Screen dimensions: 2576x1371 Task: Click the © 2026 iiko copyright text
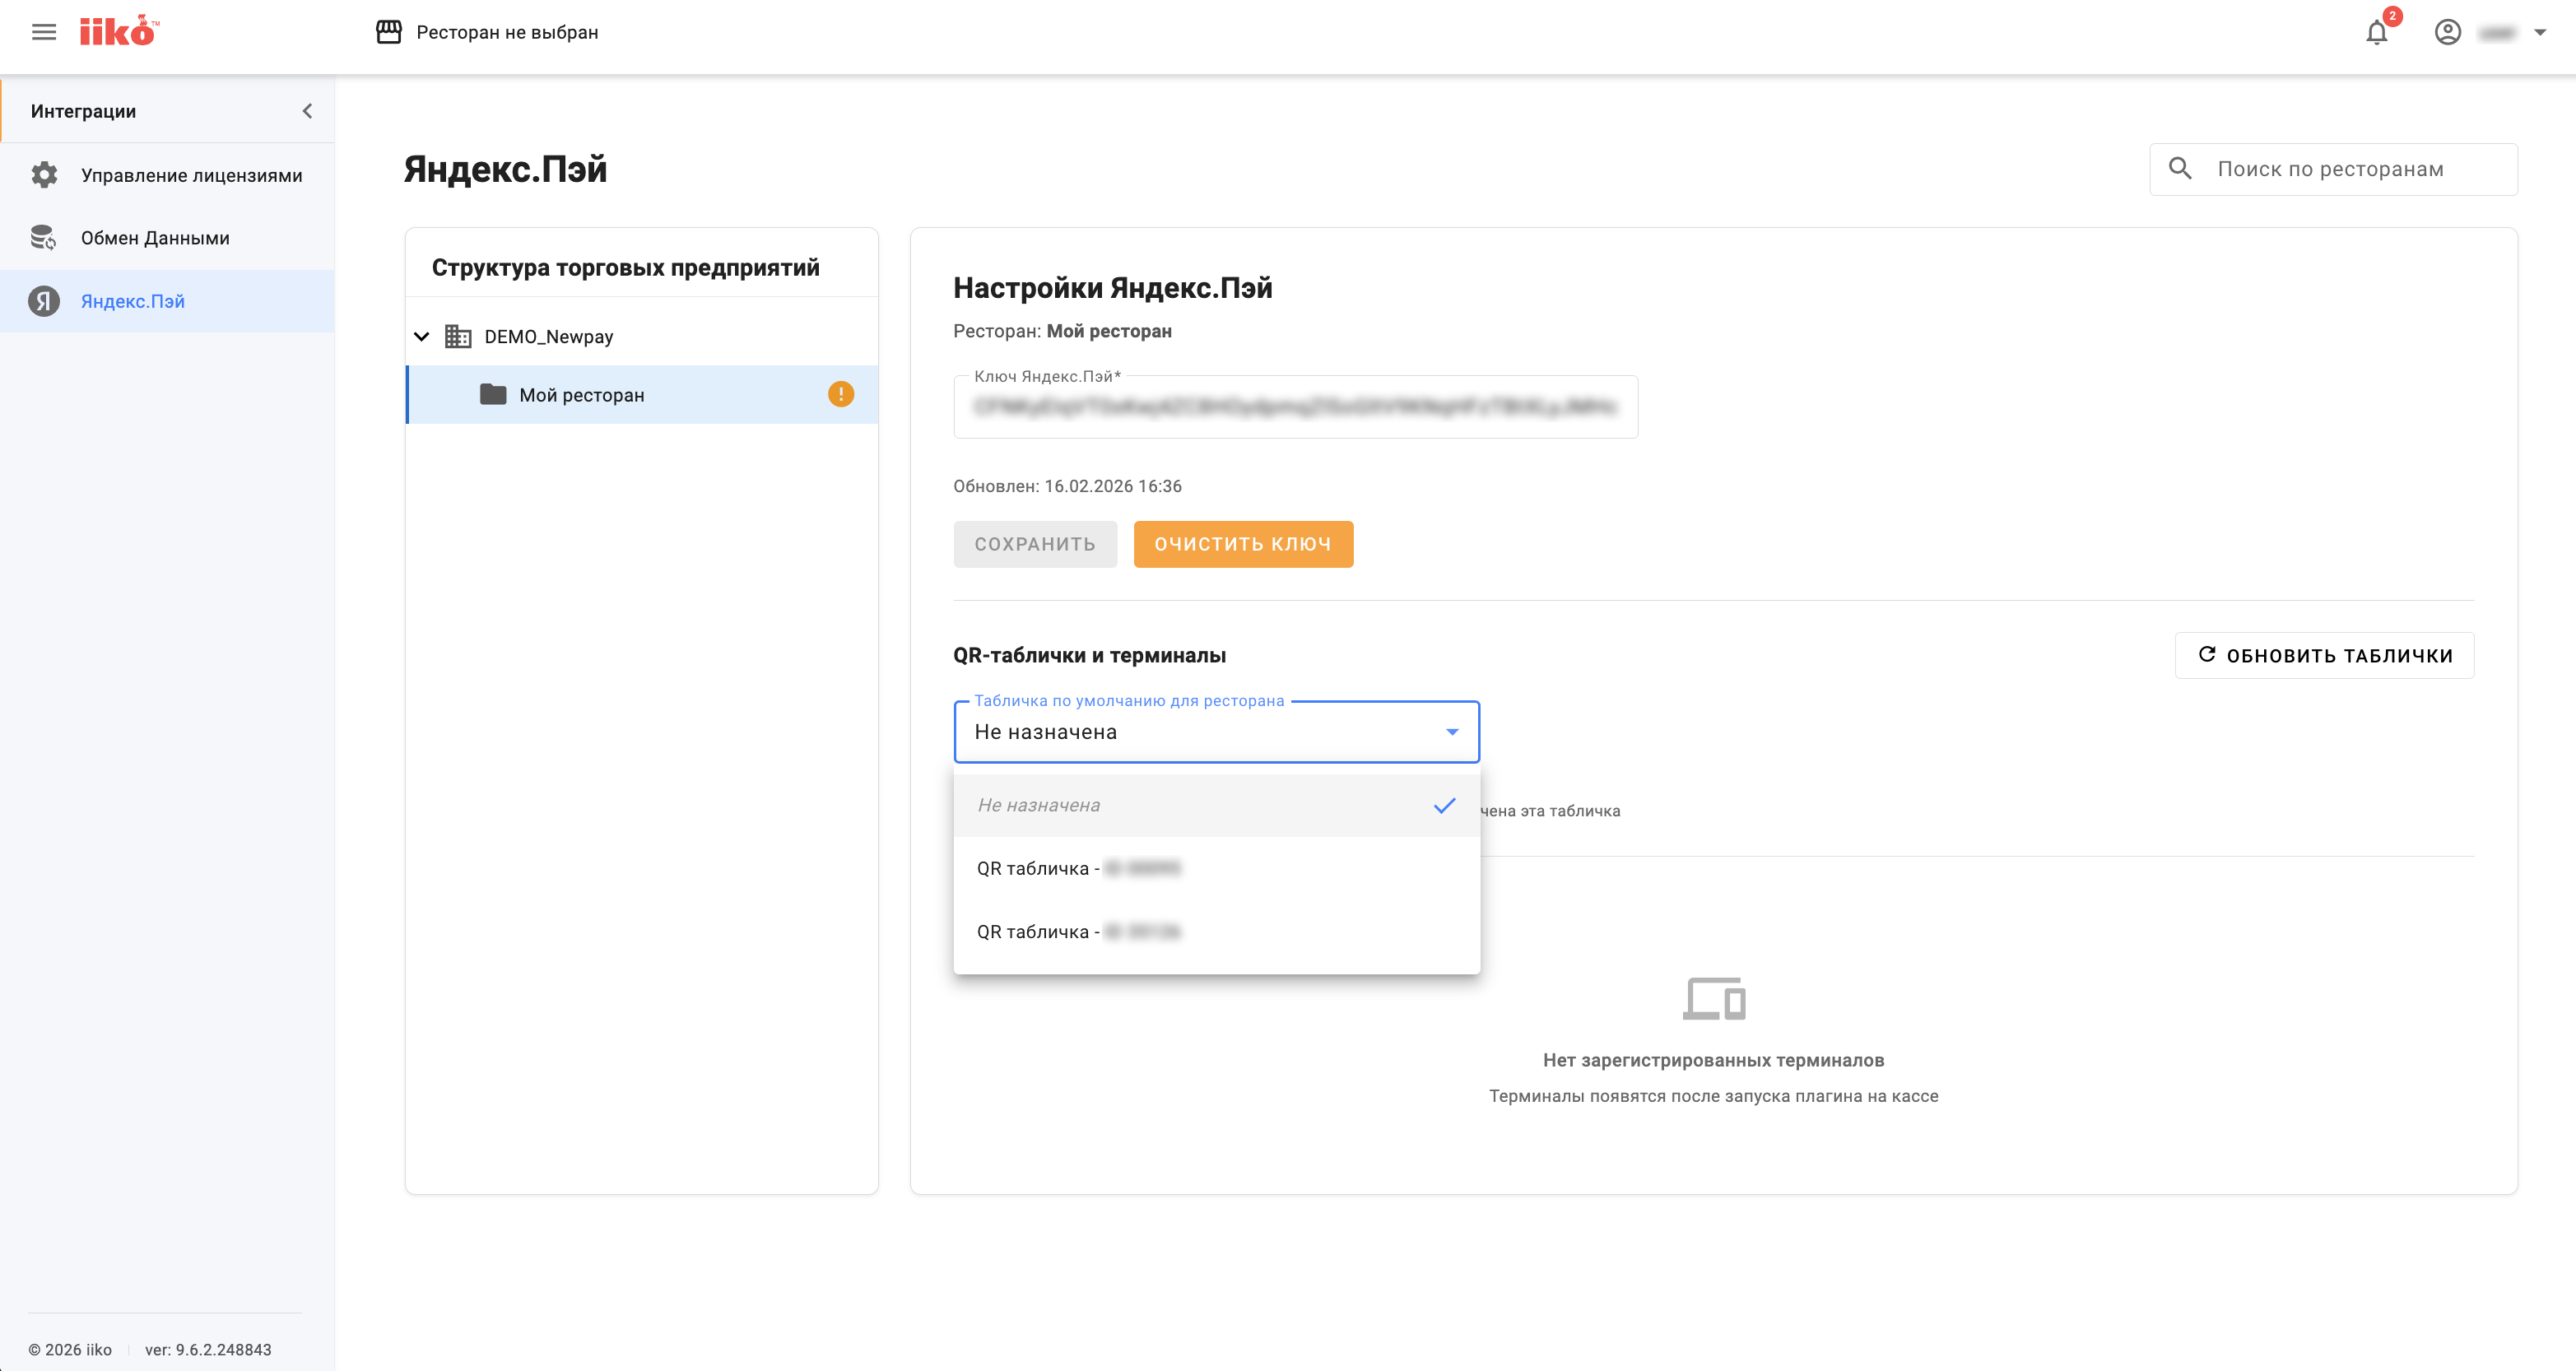pos(70,1349)
